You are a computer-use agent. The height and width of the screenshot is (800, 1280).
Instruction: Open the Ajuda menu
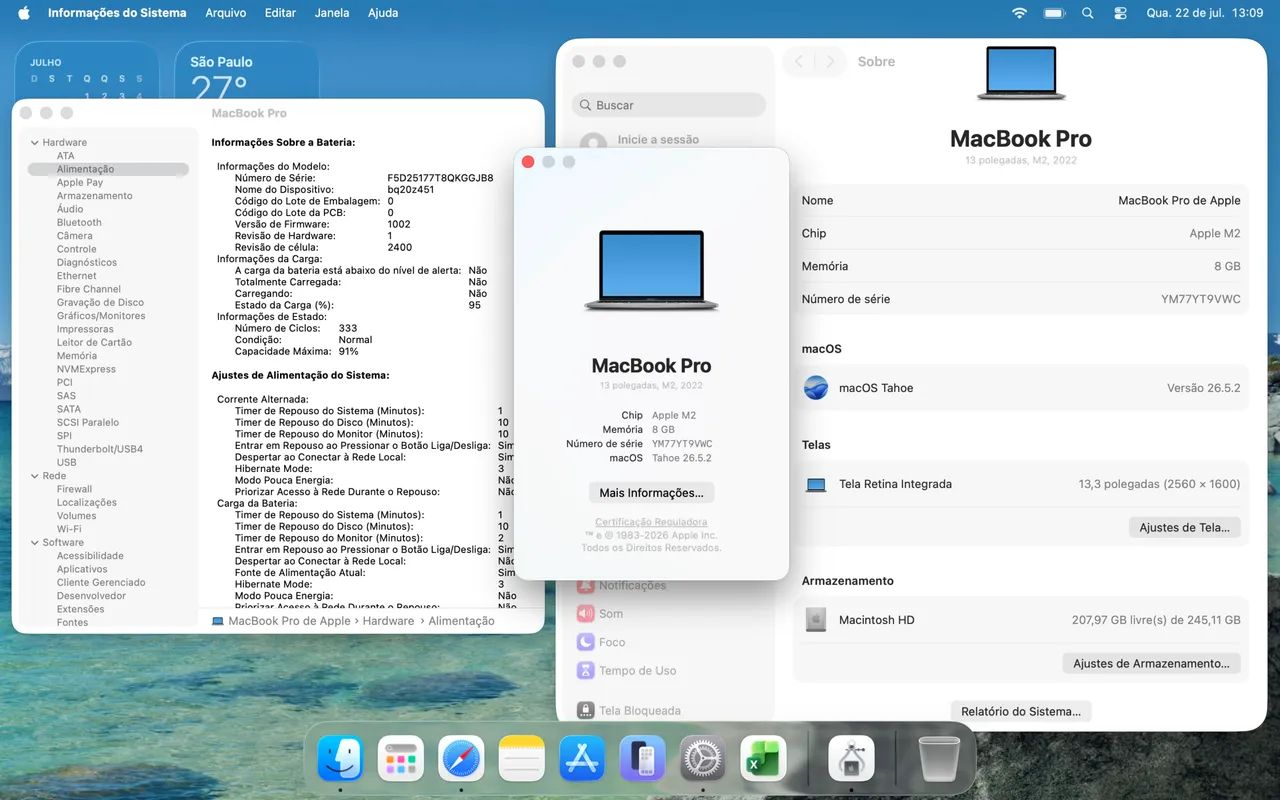(x=383, y=13)
